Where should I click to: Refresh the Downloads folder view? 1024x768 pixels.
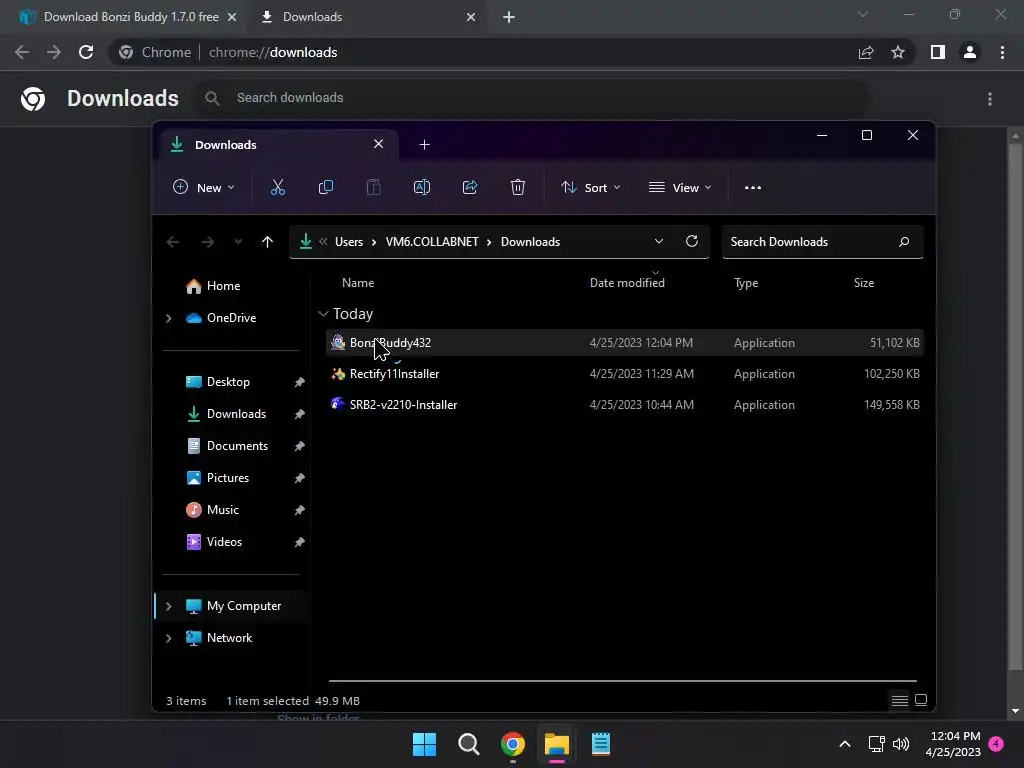692,241
